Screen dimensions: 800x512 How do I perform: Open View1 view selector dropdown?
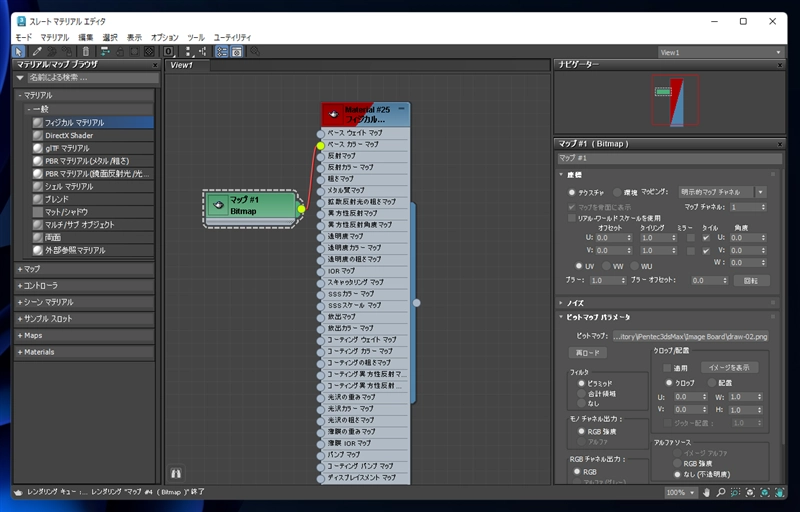(x=720, y=52)
